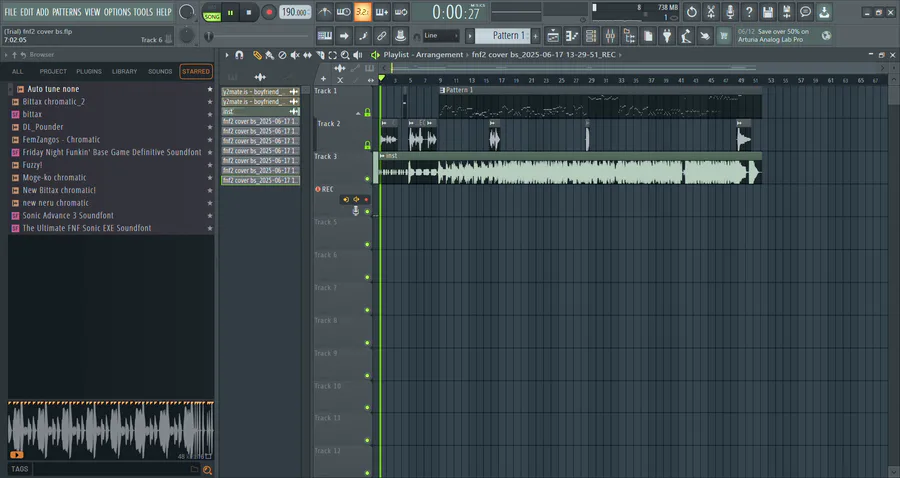Viewport: 900px width, 478px height.
Task: Click the red record button
Action: pos(268,12)
